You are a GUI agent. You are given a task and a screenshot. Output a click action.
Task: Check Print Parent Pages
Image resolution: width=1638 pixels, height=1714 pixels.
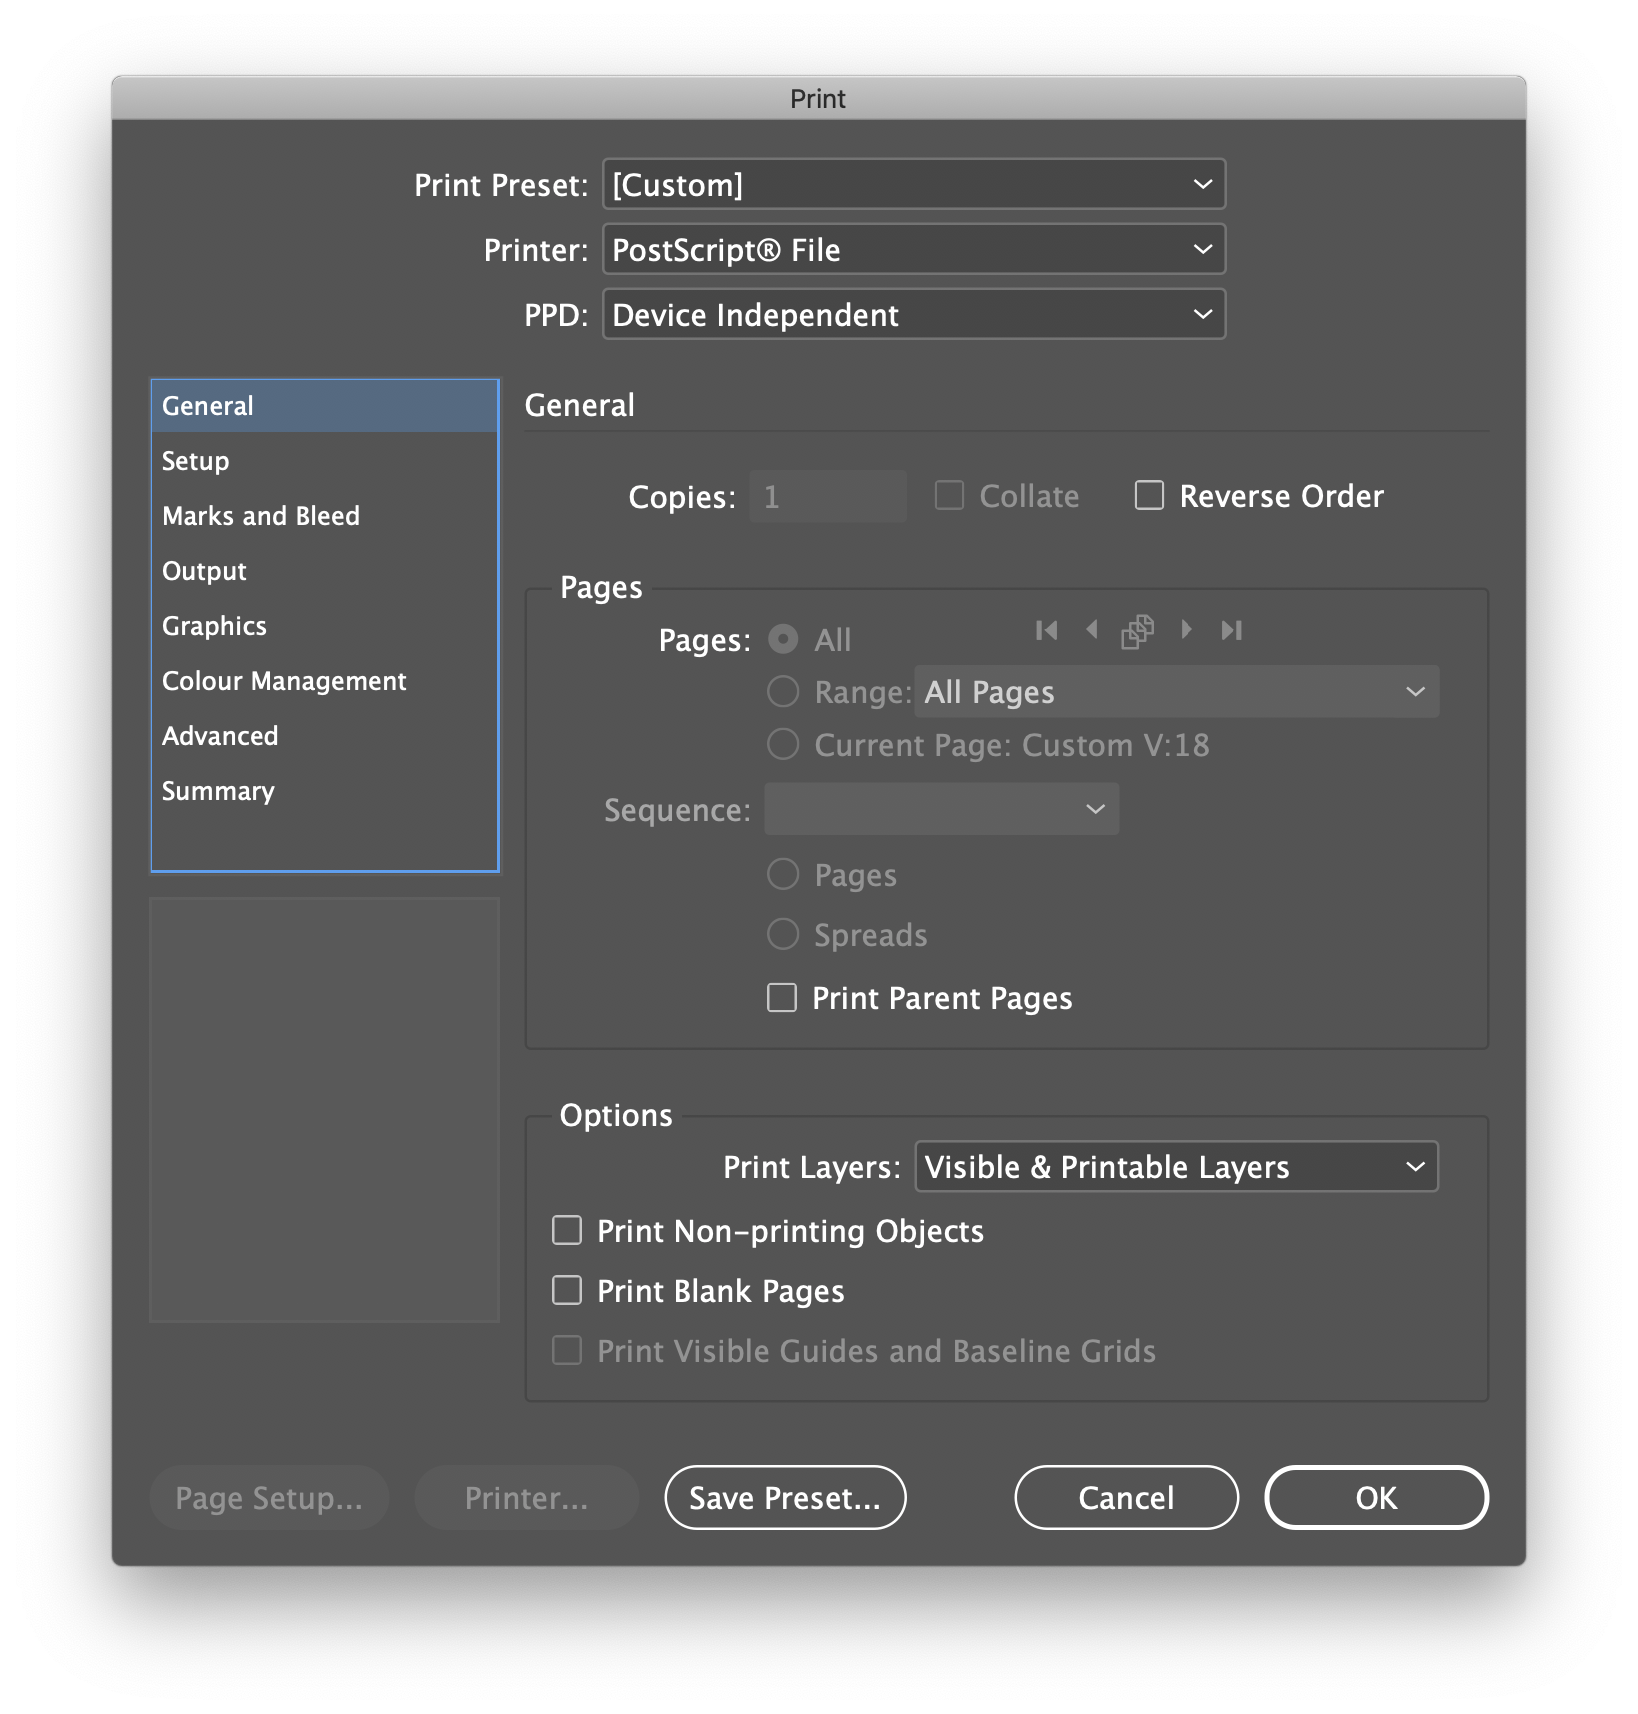coord(781,997)
